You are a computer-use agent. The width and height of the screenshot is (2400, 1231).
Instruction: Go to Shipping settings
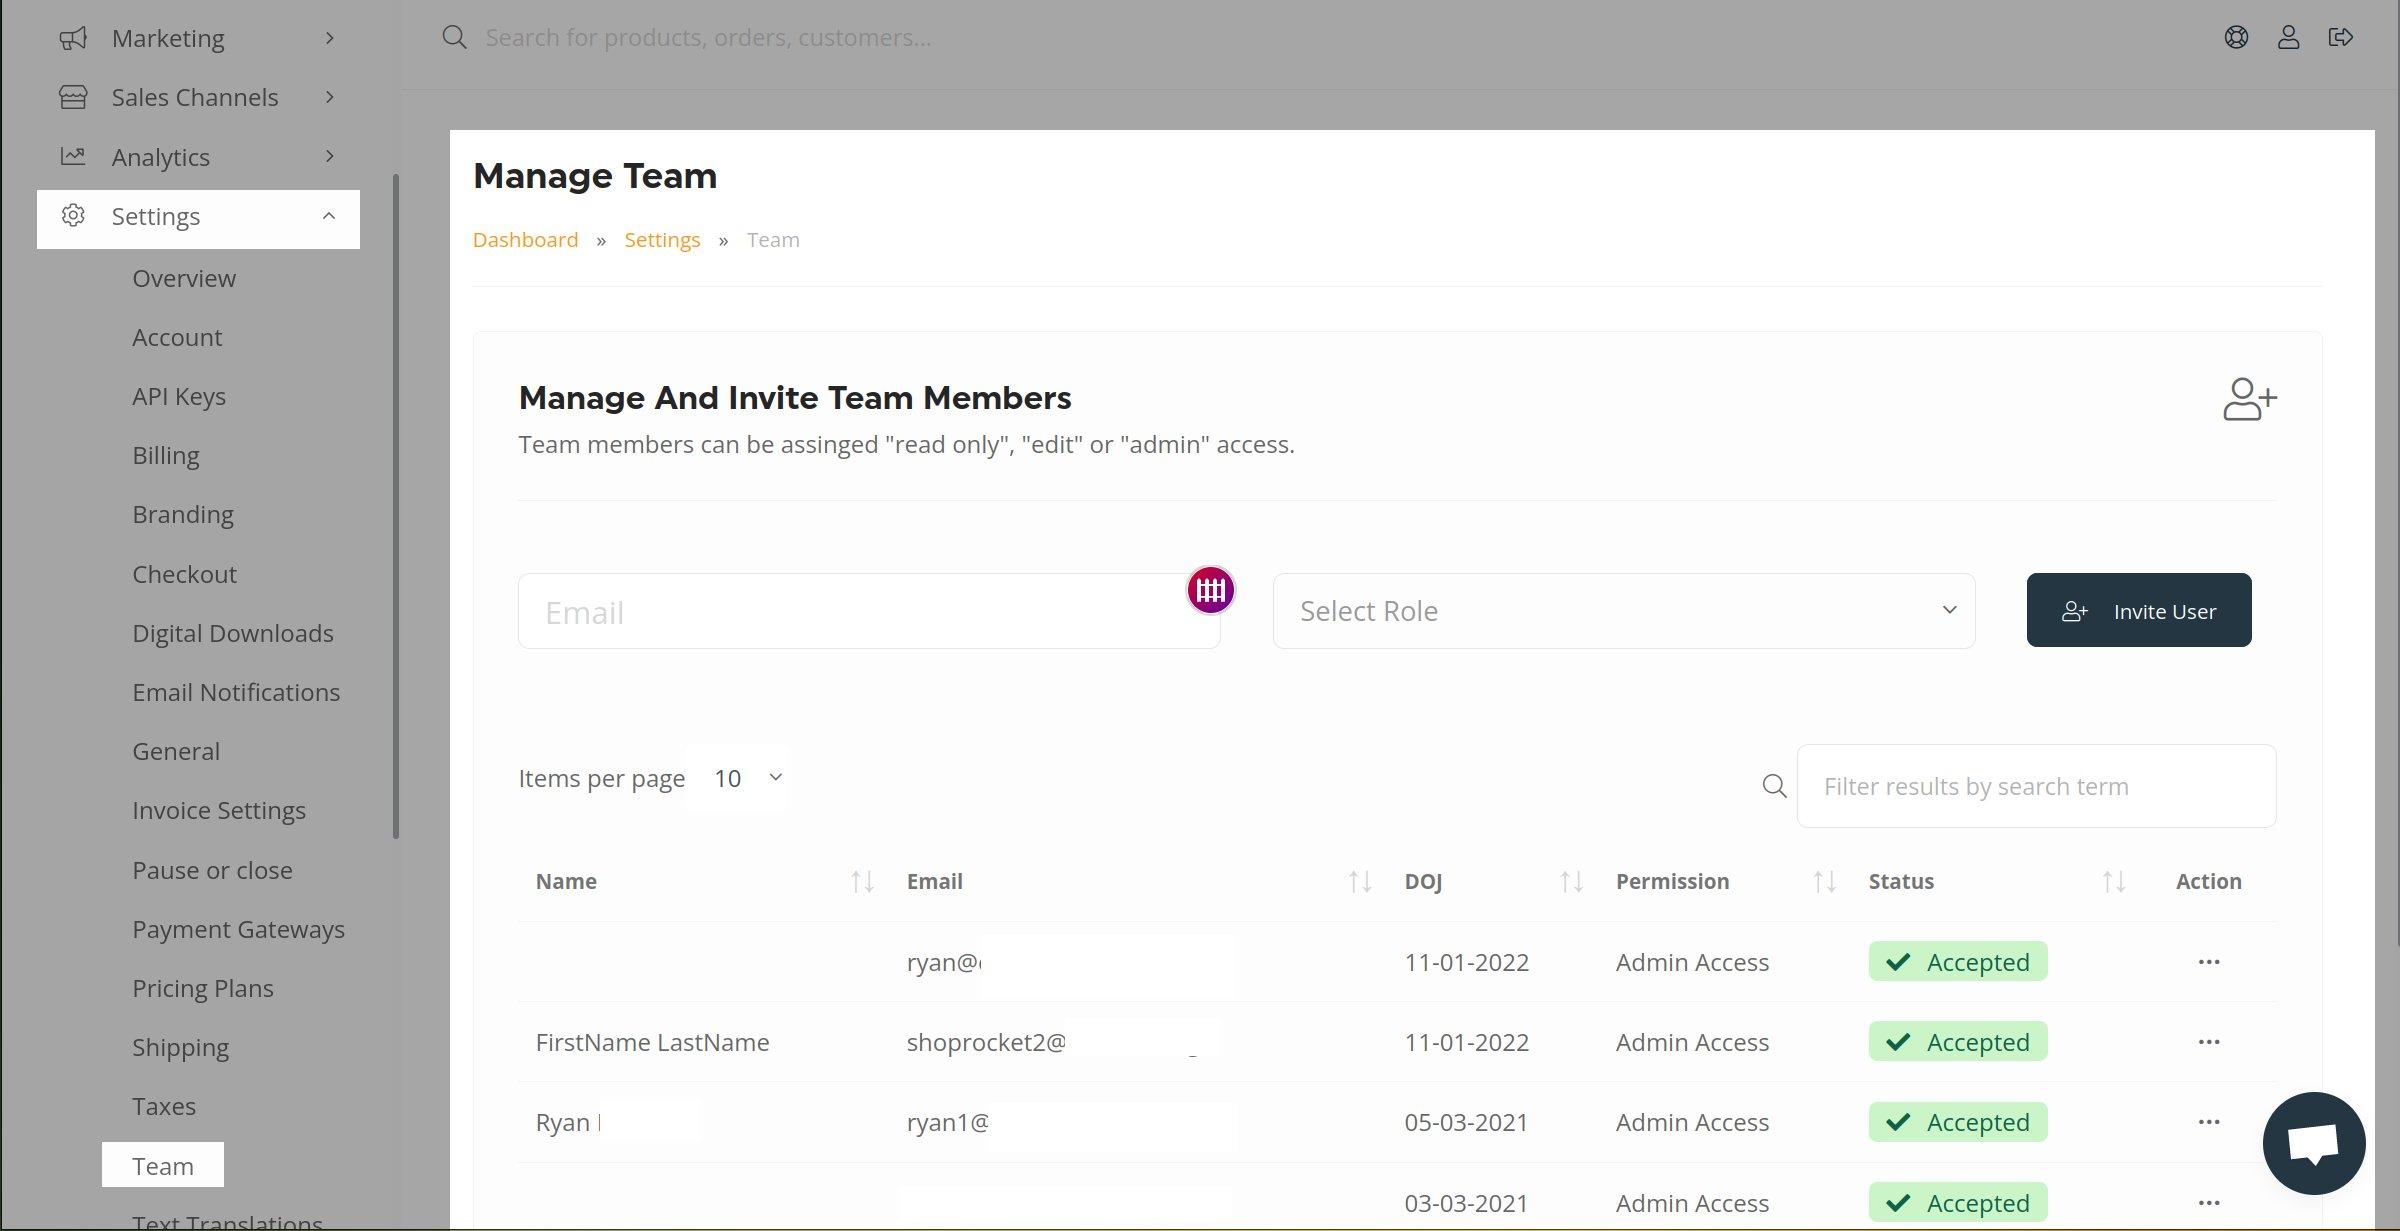pos(180,1047)
